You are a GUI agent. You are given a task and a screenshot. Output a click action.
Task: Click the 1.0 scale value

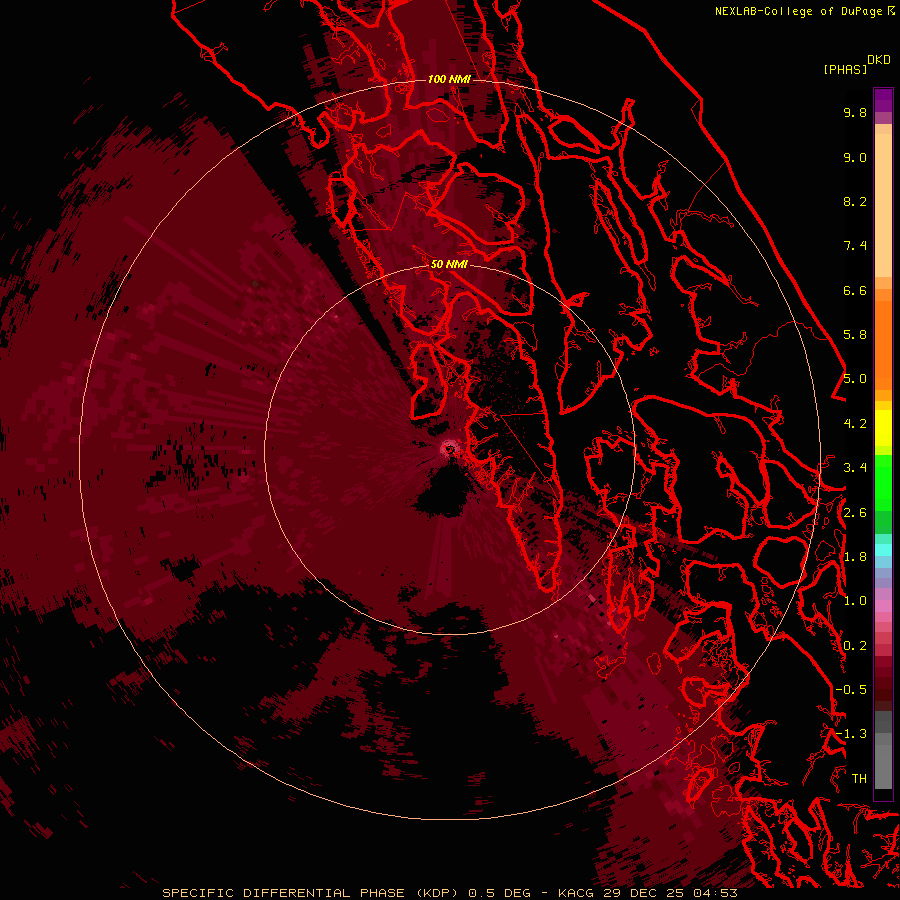click(x=855, y=601)
